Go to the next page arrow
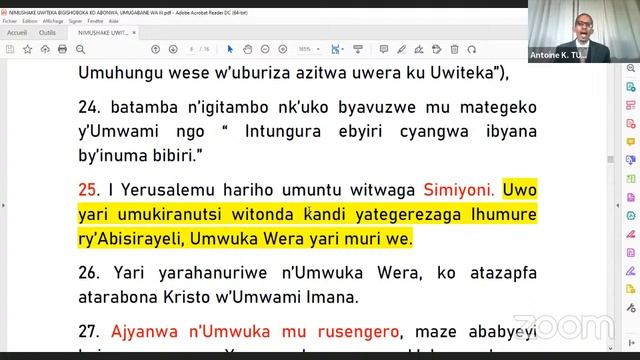The image size is (640, 360). [173, 49]
